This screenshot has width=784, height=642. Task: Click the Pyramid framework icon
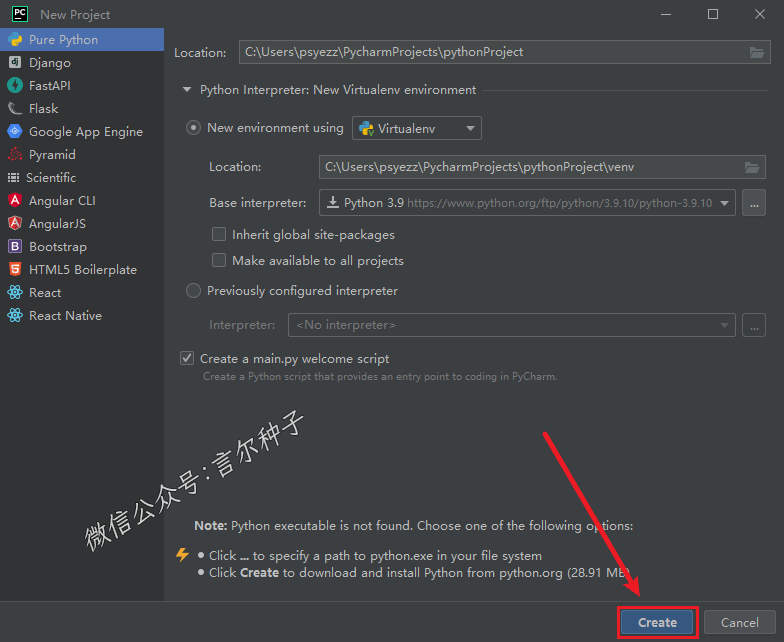click(15, 154)
